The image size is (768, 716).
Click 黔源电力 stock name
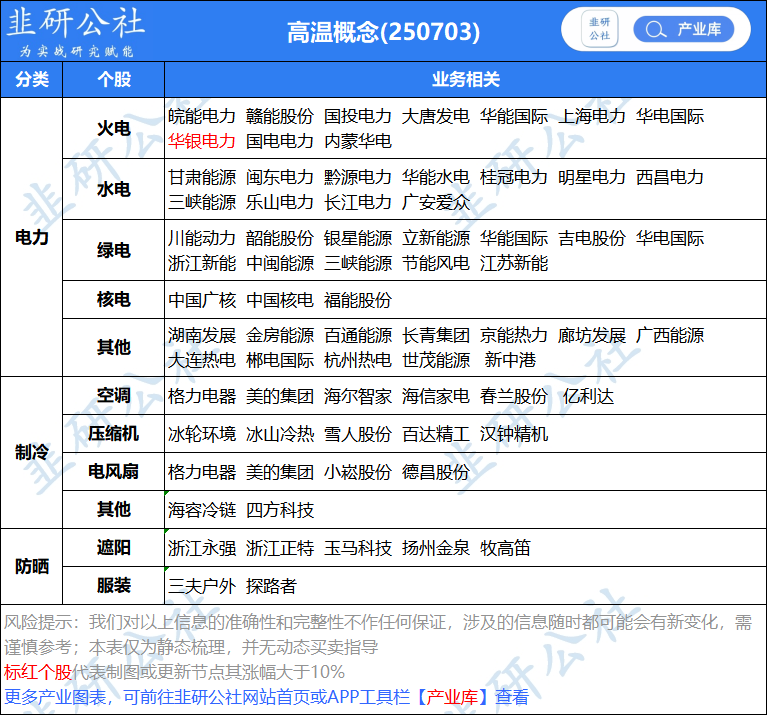pos(358,177)
